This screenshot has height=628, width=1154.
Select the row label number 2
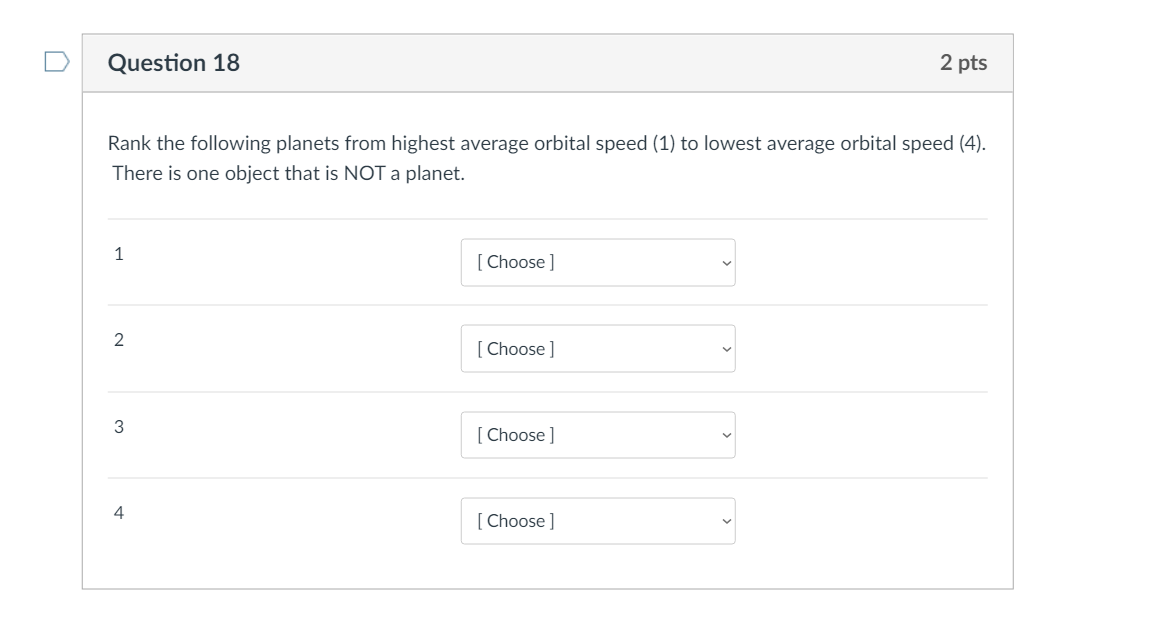[118, 340]
